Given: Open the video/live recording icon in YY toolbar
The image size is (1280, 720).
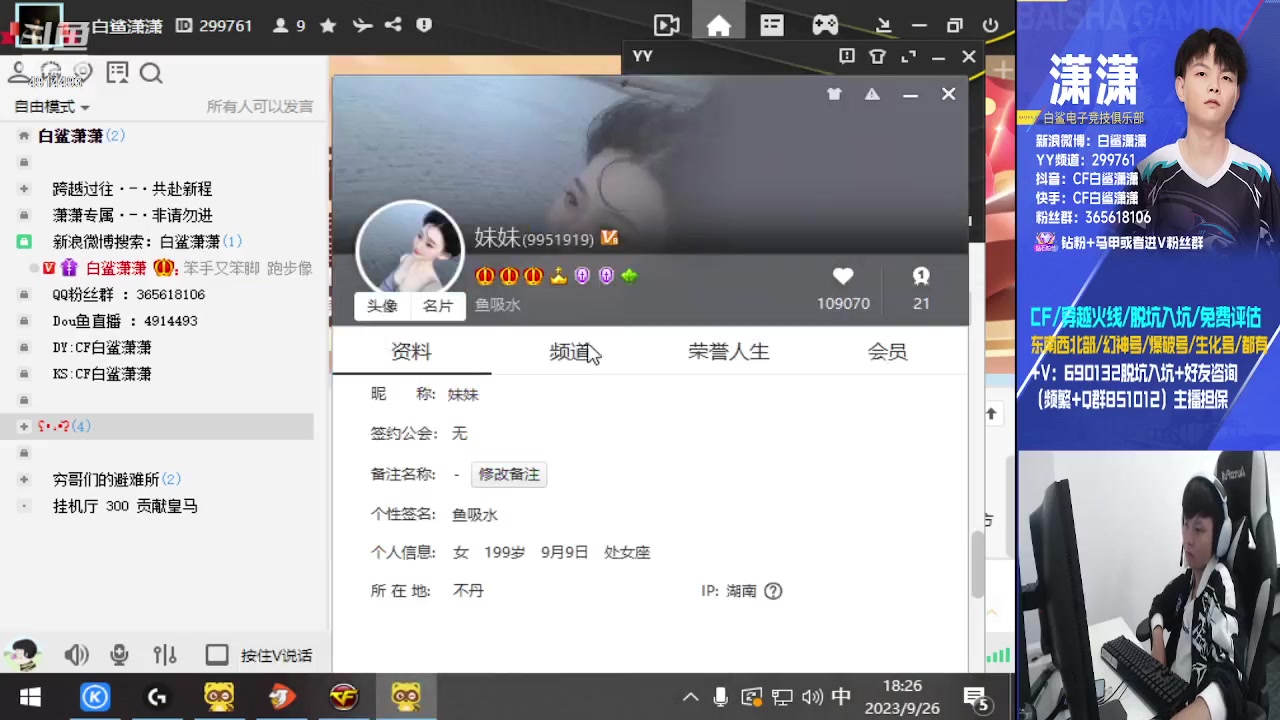Looking at the screenshot, I should (x=667, y=26).
